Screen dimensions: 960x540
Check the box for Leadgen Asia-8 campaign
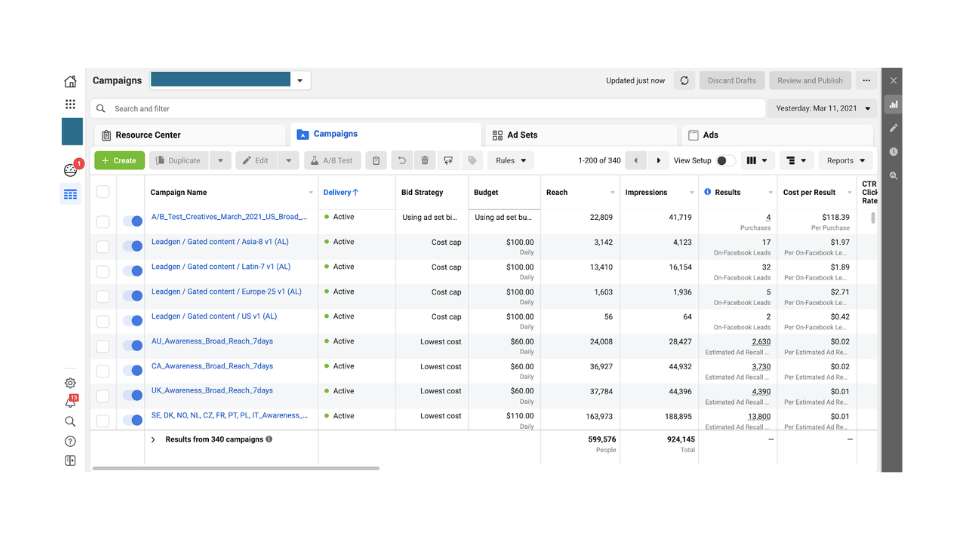[103, 246]
